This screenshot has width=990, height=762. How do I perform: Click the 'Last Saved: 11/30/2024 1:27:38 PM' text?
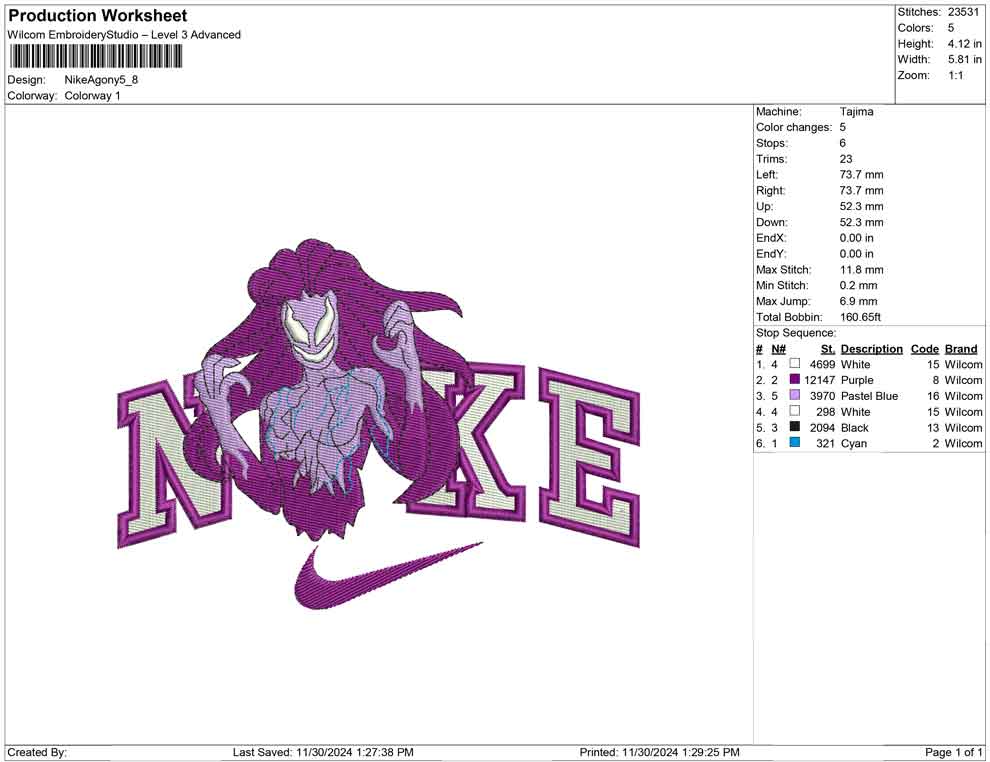323,752
